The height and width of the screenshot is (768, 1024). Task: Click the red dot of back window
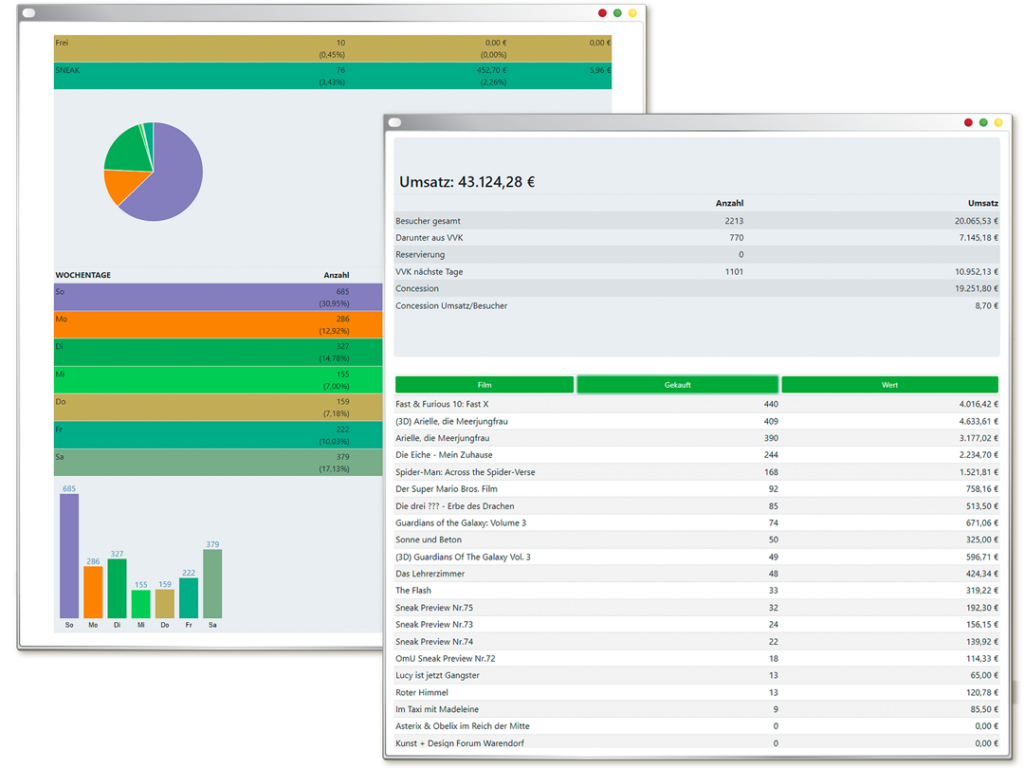(x=602, y=13)
